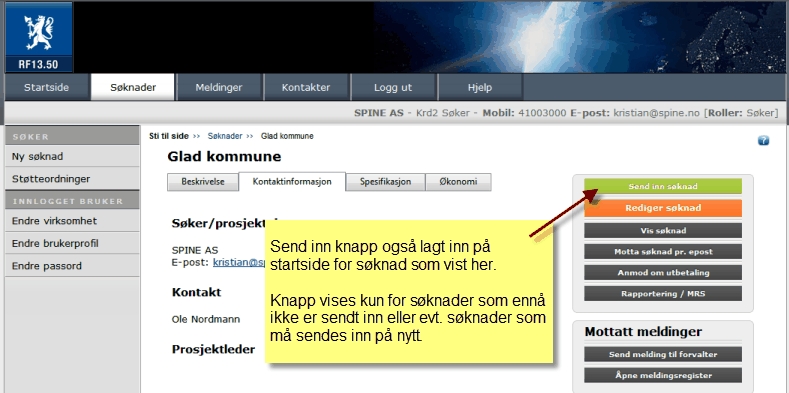This screenshot has width=789, height=393.
Task: Select Ny søknad in the sidebar
Action: tap(72, 156)
